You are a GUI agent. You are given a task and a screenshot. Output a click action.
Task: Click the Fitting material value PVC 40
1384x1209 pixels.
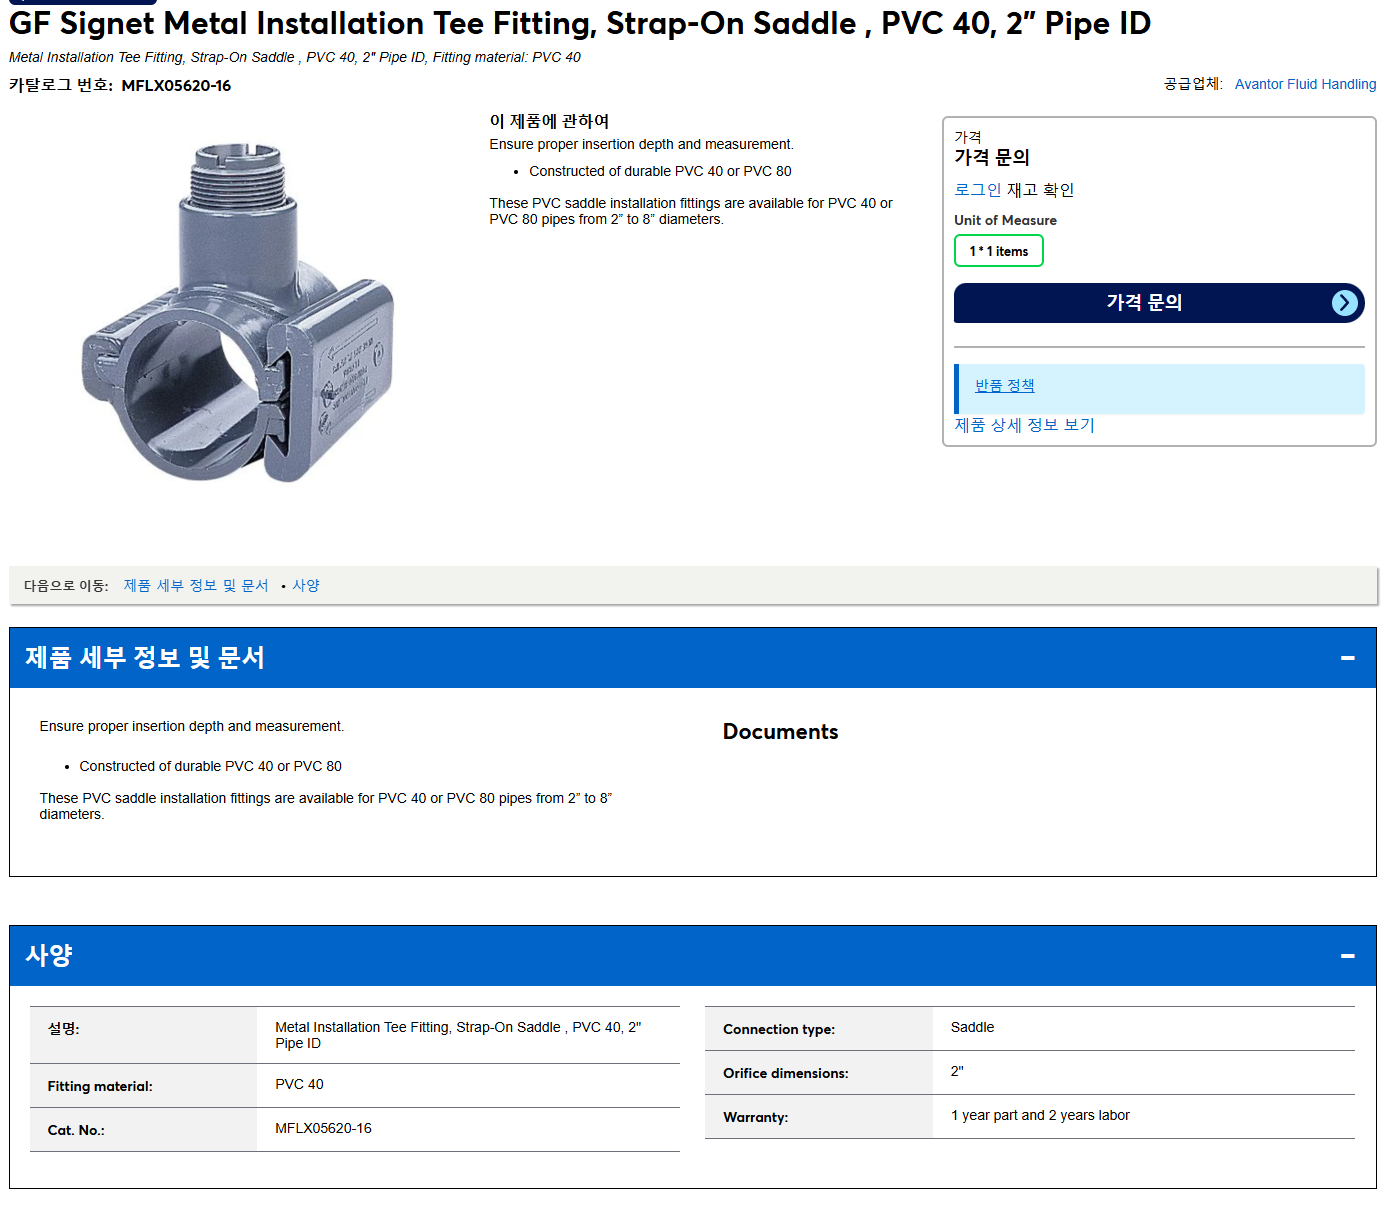pos(299,1084)
